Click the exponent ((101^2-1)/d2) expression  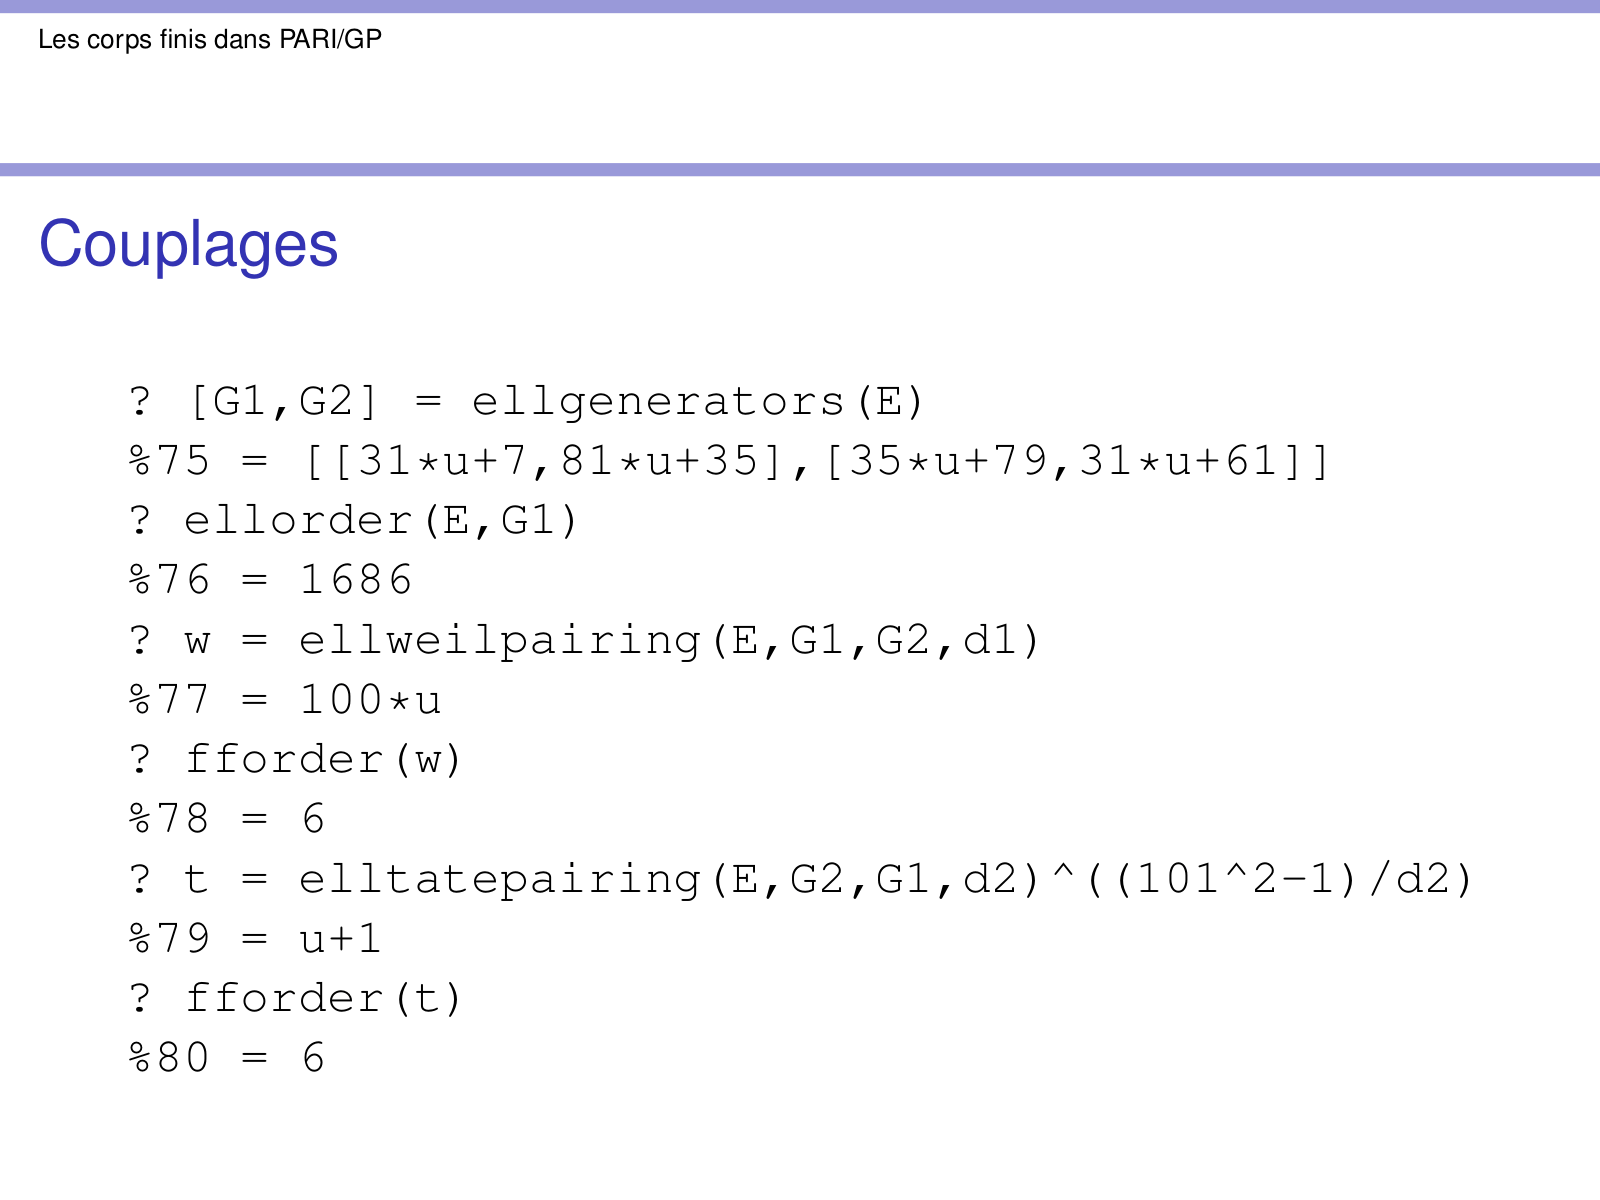point(1280,879)
